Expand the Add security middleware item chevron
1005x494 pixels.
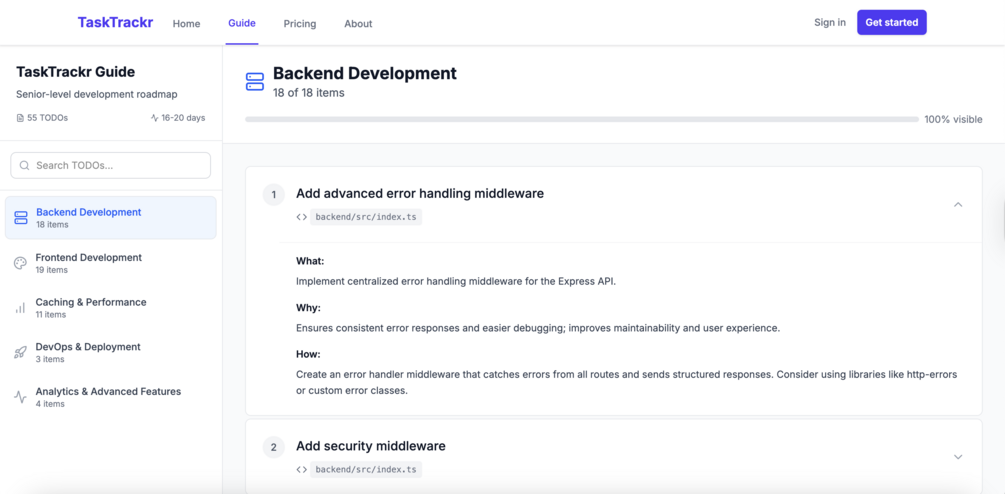(x=958, y=457)
